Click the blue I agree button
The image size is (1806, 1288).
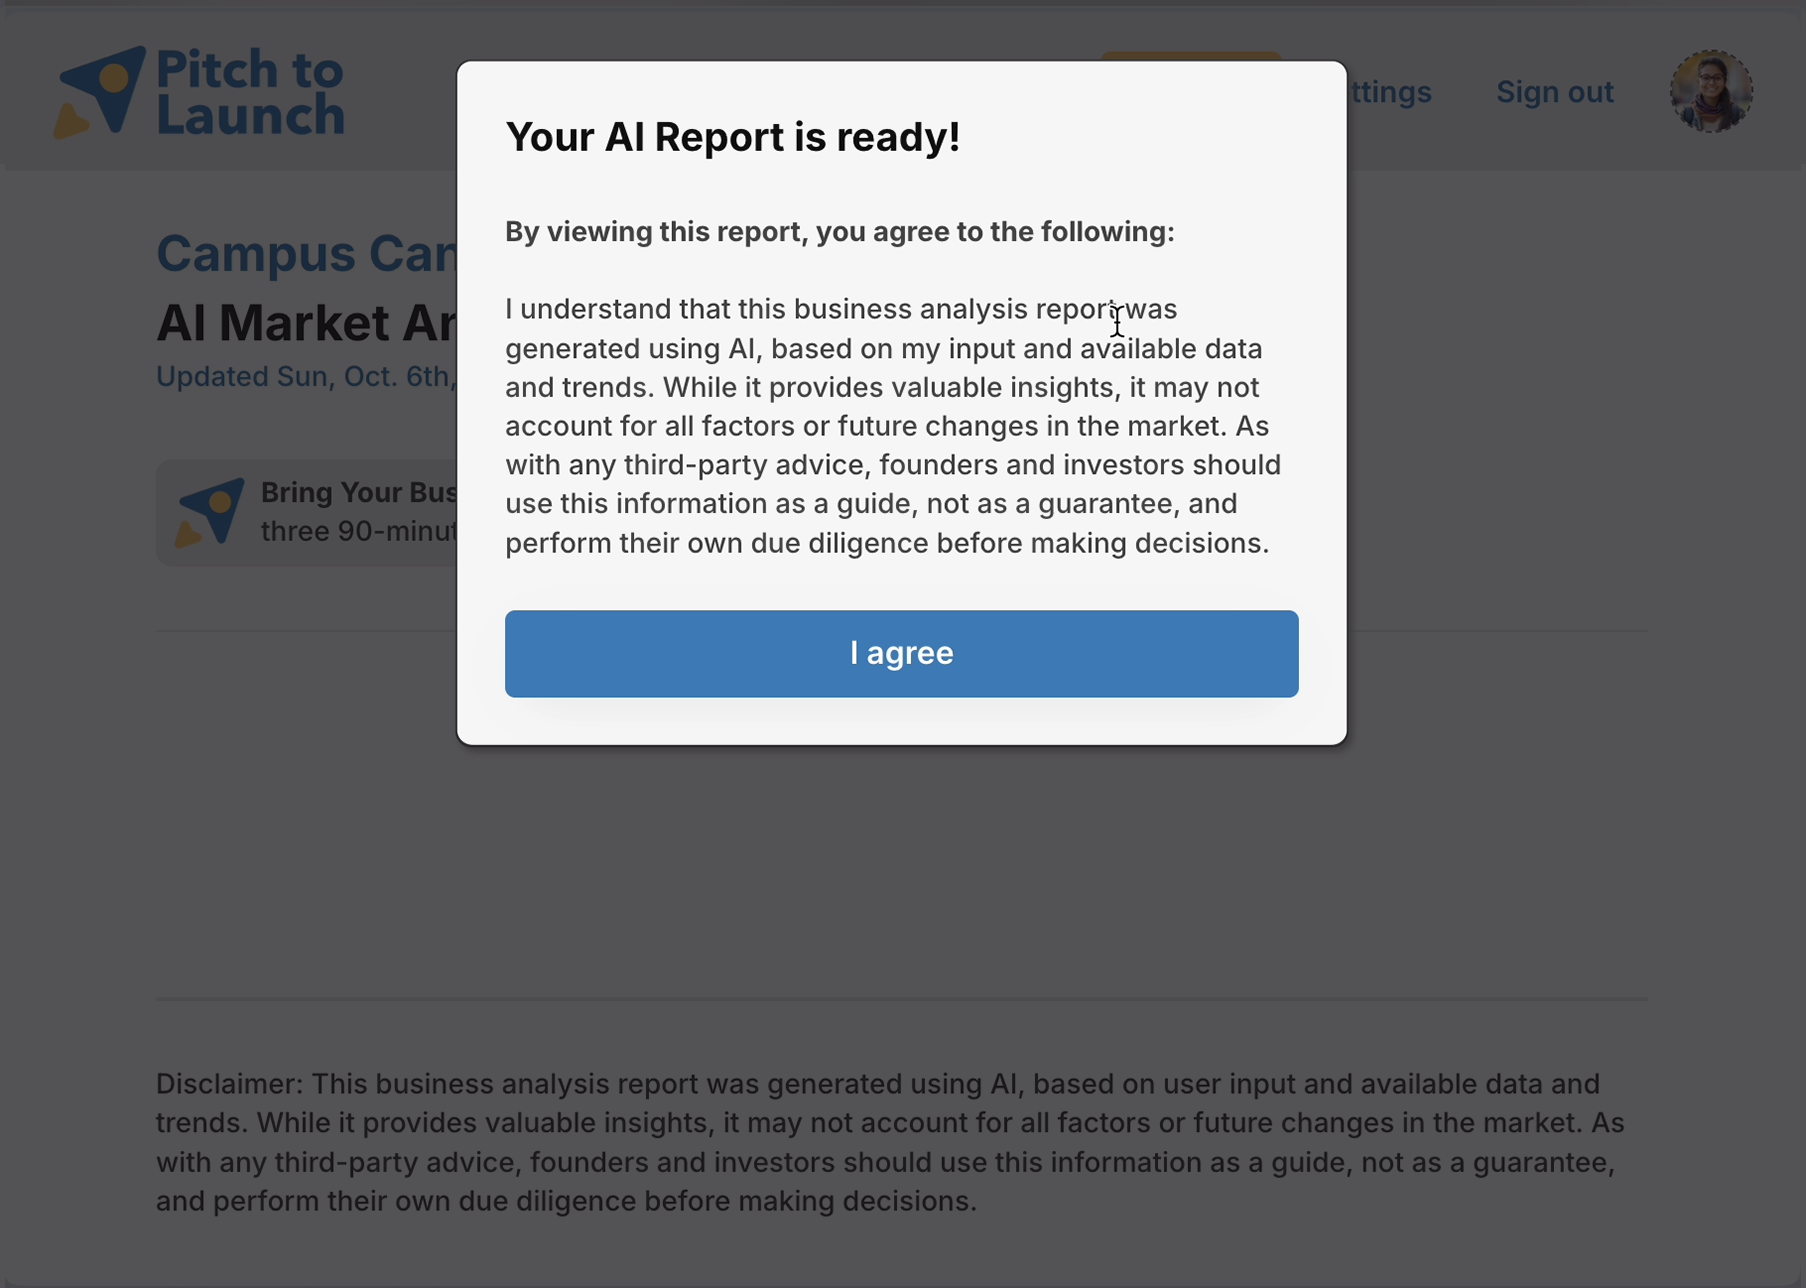(x=901, y=653)
